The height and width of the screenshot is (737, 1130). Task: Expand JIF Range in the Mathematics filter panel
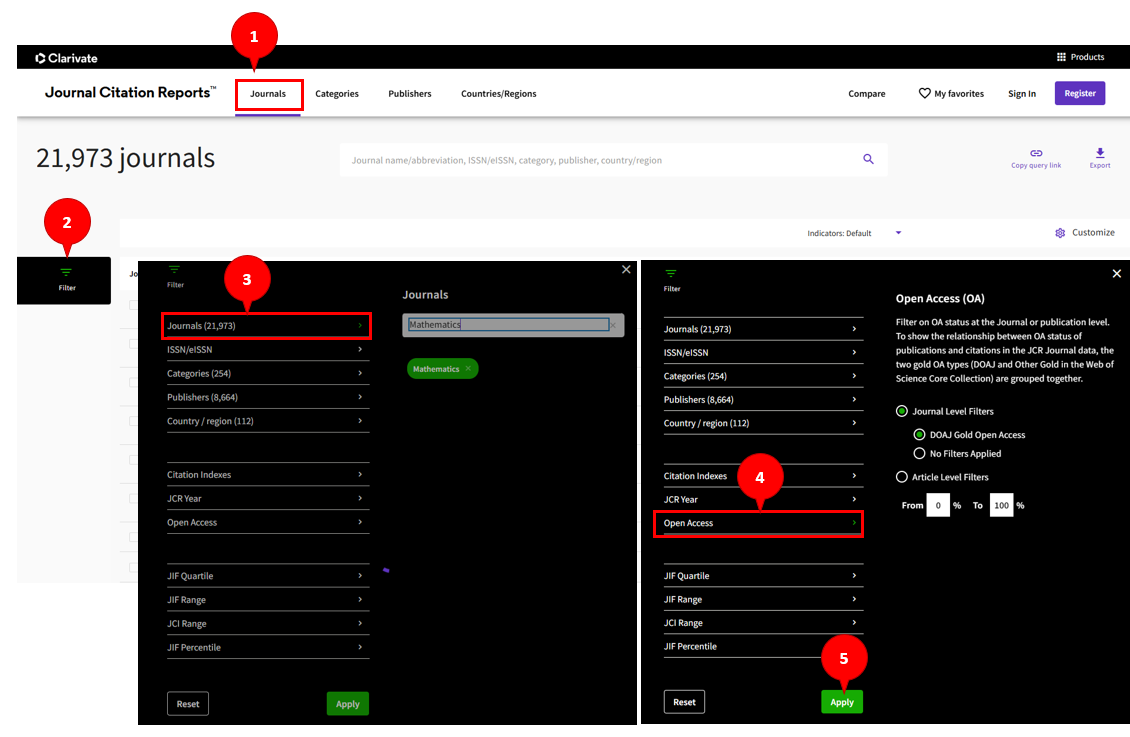pyautogui.click(x=268, y=599)
